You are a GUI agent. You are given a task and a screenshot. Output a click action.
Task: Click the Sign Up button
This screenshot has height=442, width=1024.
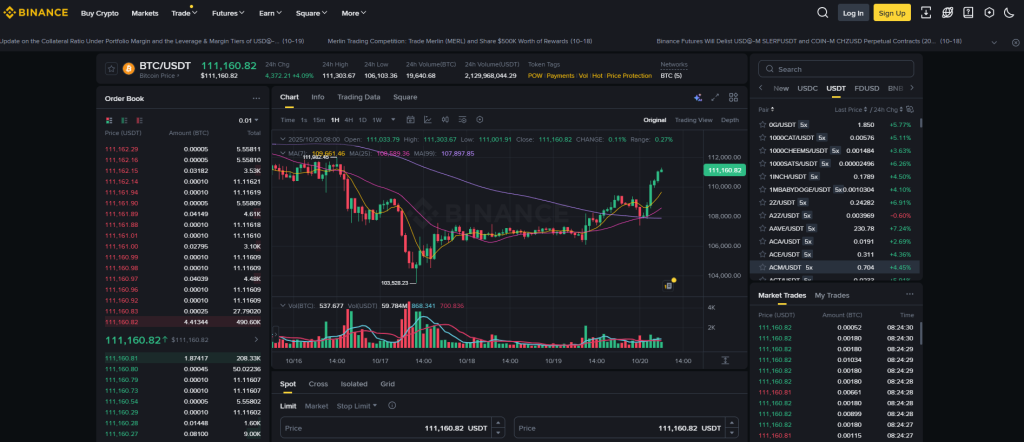(892, 12)
